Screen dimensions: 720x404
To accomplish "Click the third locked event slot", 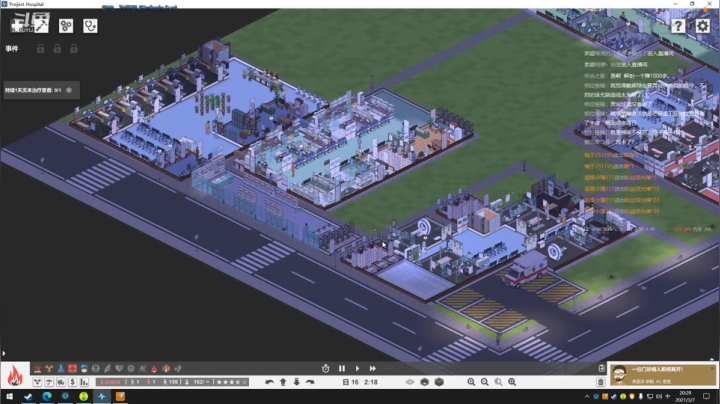I will (x=73, y=48).
